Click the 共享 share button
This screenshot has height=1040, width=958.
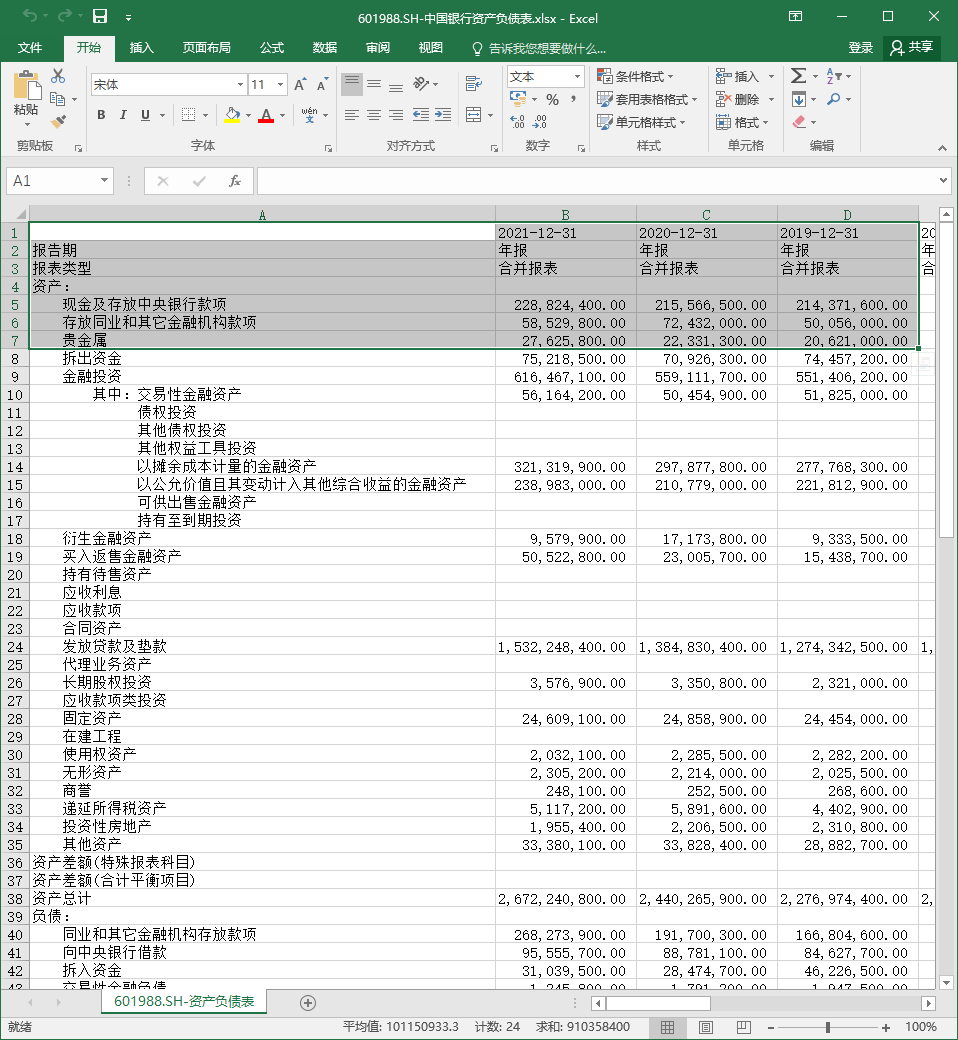[x=912, y=48]
